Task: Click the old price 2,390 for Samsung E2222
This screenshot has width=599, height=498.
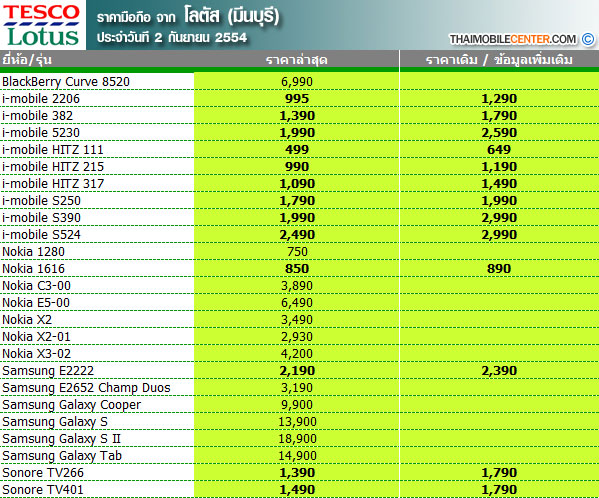Action: (x=499, y=370)
